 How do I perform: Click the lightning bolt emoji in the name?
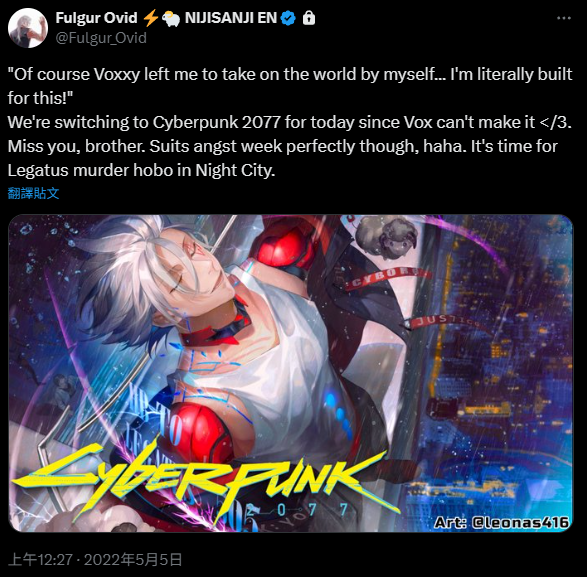coord(151,18)
